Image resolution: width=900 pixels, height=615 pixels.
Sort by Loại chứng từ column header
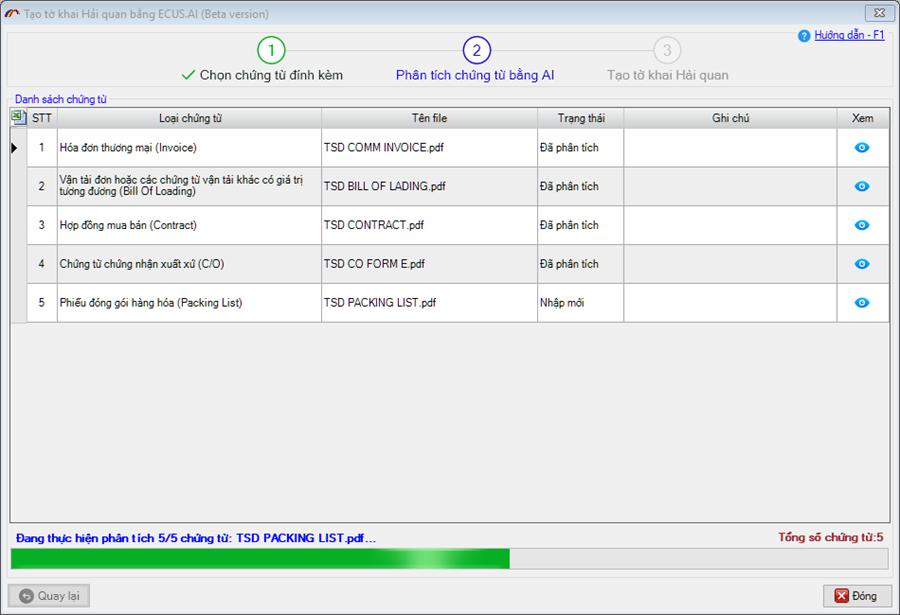tap(189, 118)
